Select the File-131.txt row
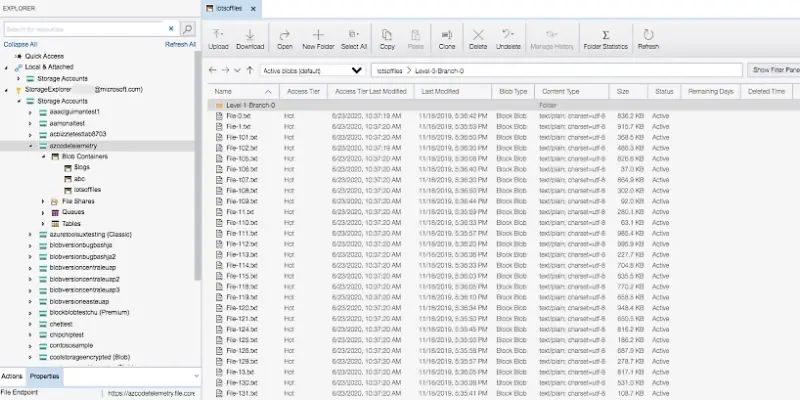The width and height of the screenshot is (800, 400). point(504,393)
